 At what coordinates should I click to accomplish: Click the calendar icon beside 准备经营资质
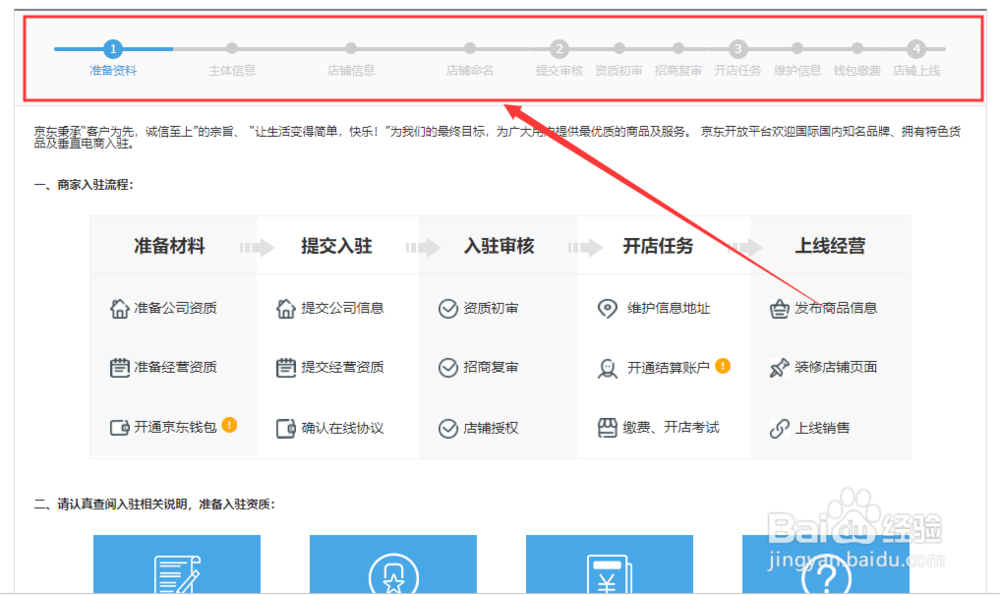point(119,367)
